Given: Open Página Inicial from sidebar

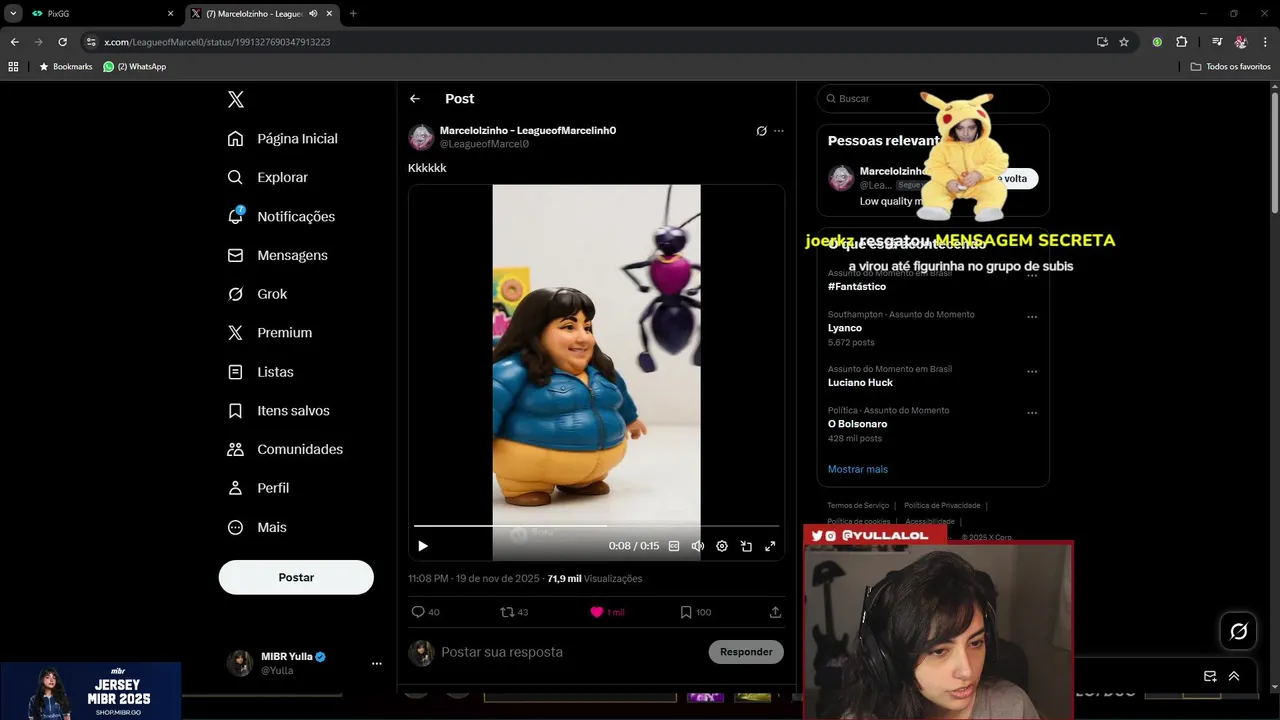Looking at the screenshot, I should 283,139.
